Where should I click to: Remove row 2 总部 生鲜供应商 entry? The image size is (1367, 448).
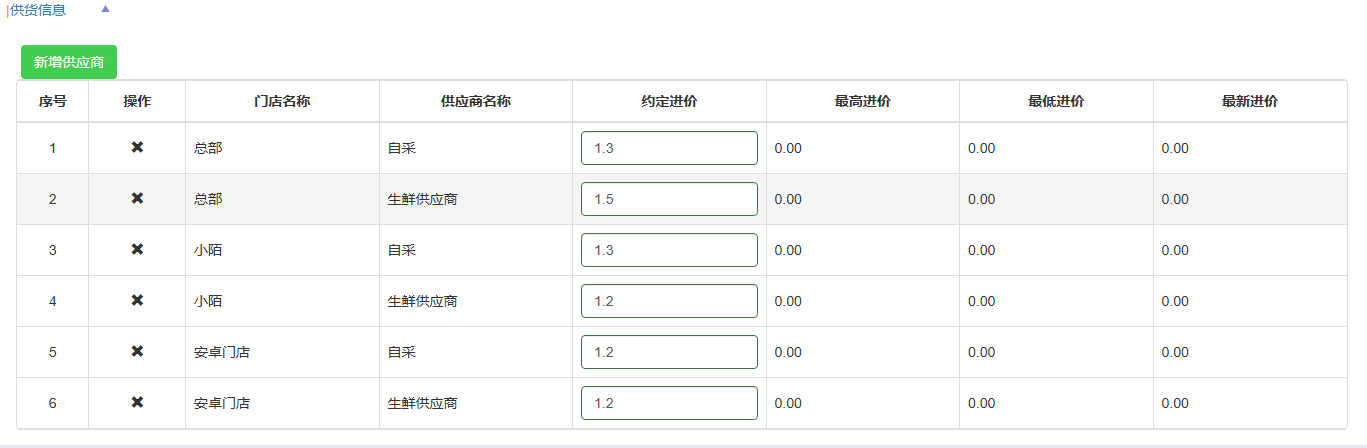(x=137, y=199)
